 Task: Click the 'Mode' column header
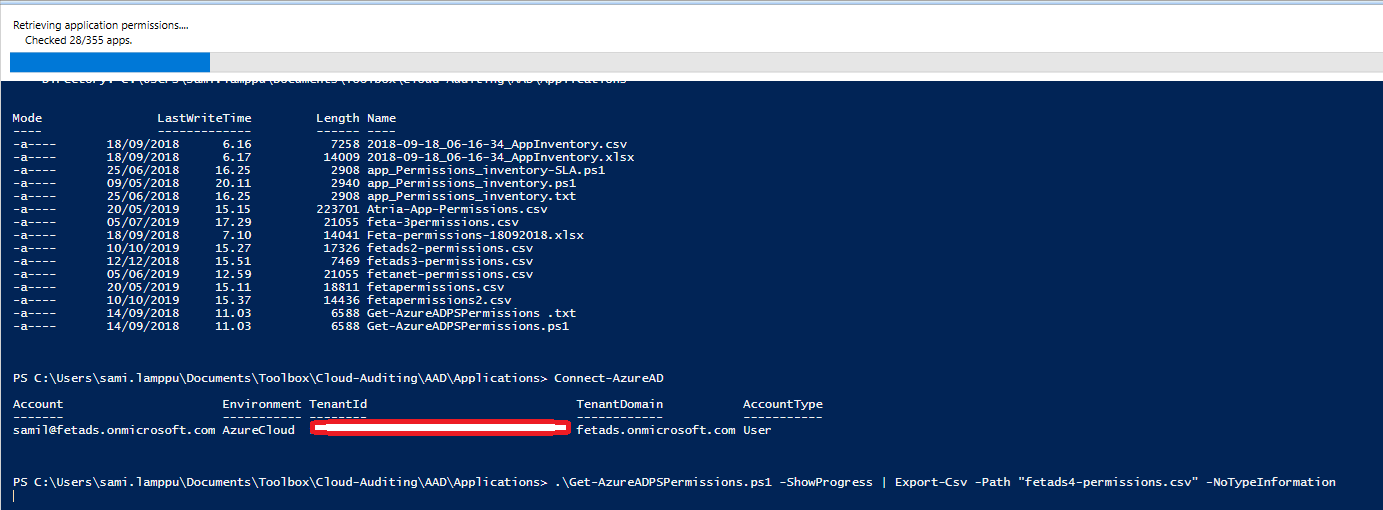tap(28, 119)
